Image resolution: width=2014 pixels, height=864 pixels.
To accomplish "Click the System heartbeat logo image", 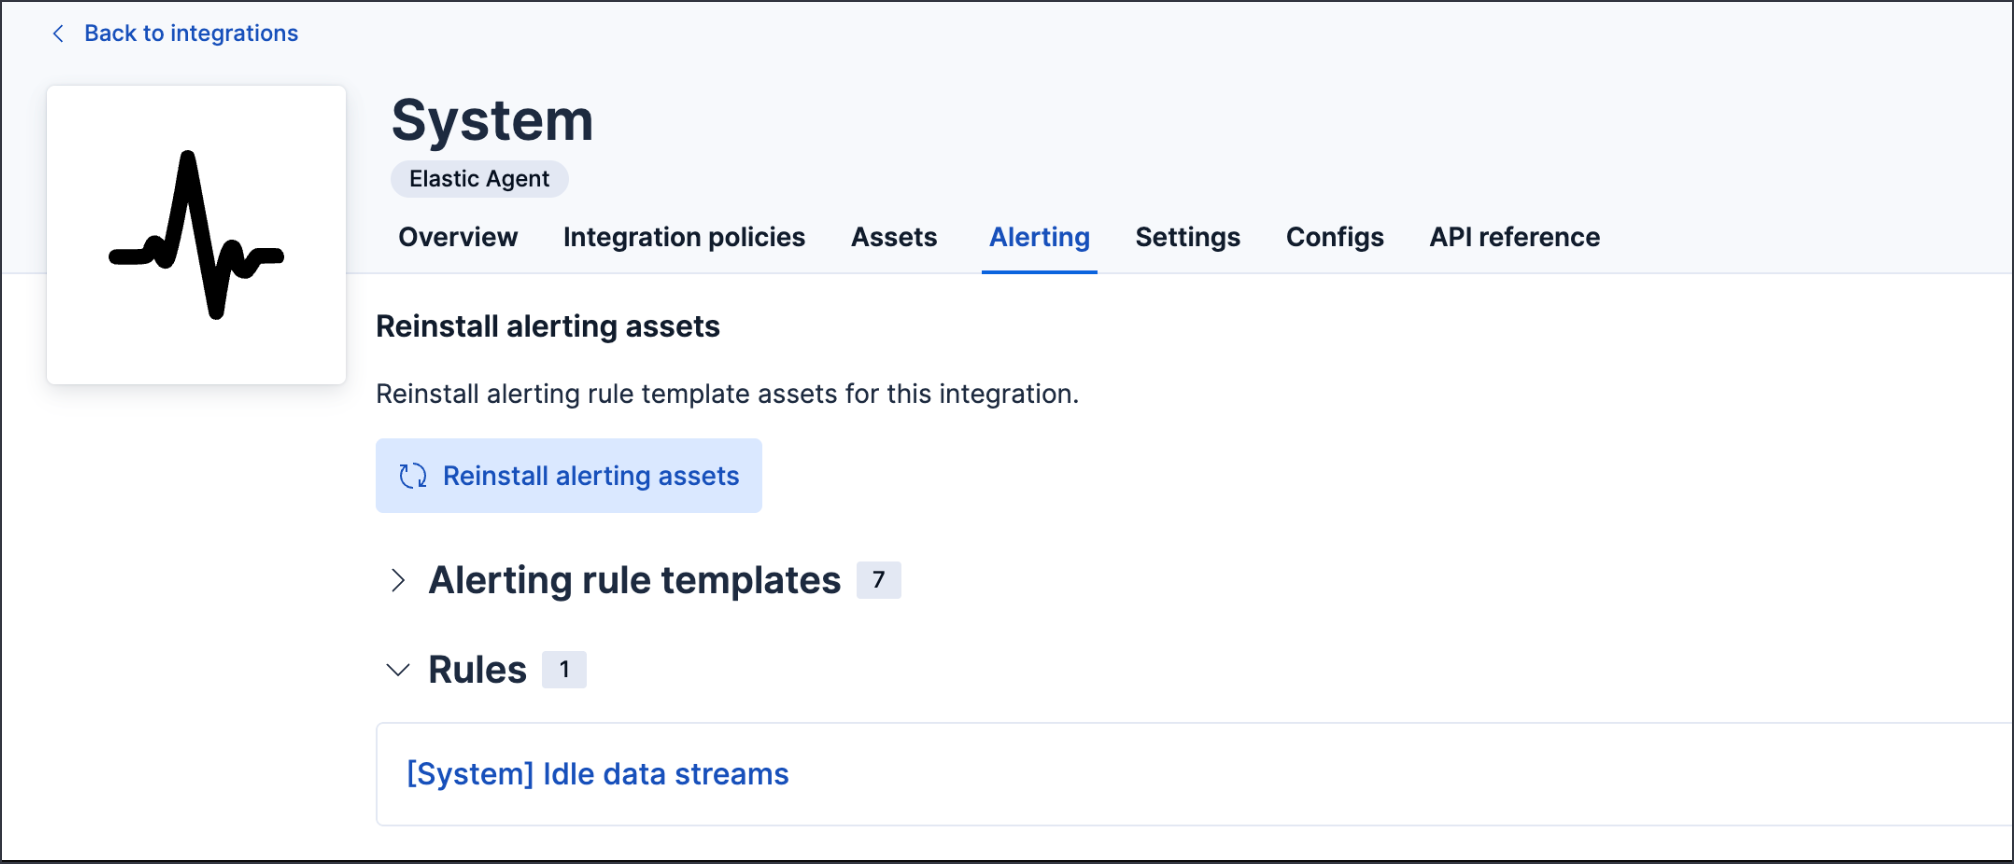I will click(196, 235).
